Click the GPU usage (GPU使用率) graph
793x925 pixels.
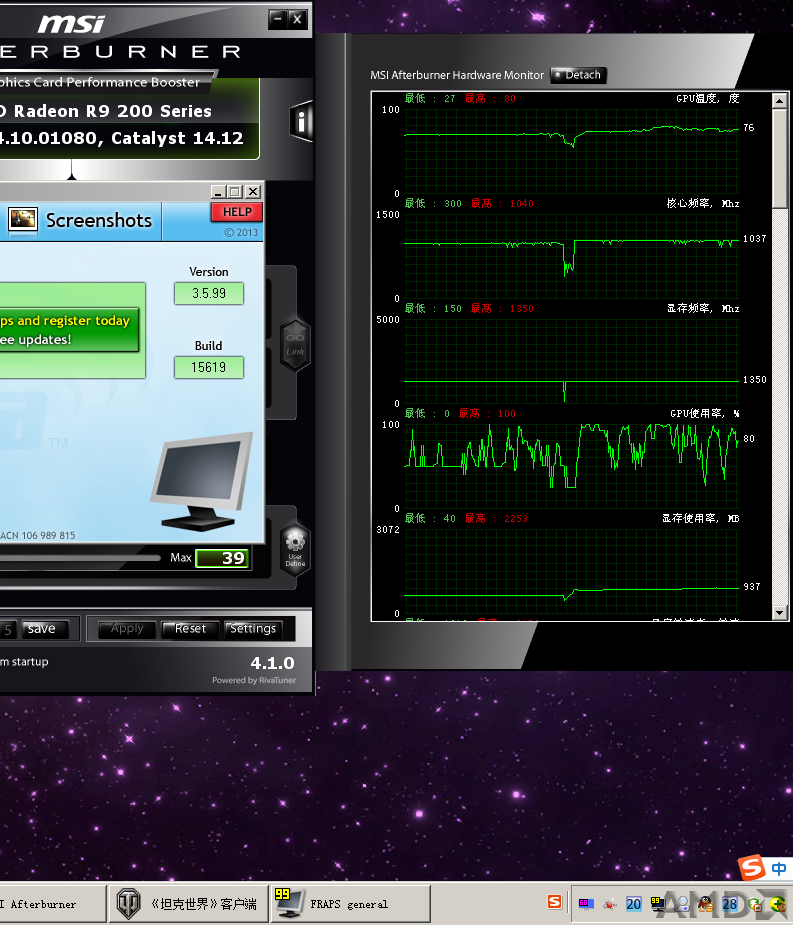pyautogui.click(x=572, y=467)
